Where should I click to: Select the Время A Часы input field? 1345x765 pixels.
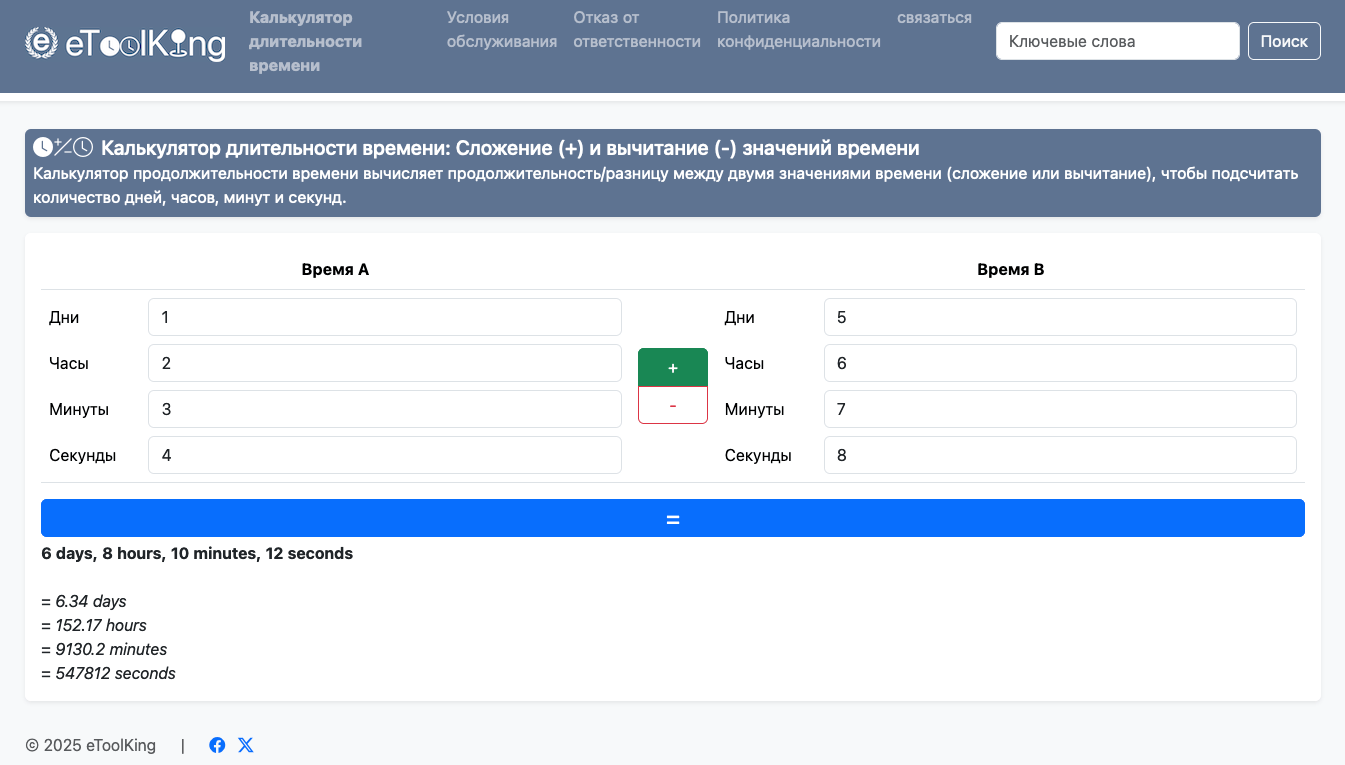click(384, 363)
